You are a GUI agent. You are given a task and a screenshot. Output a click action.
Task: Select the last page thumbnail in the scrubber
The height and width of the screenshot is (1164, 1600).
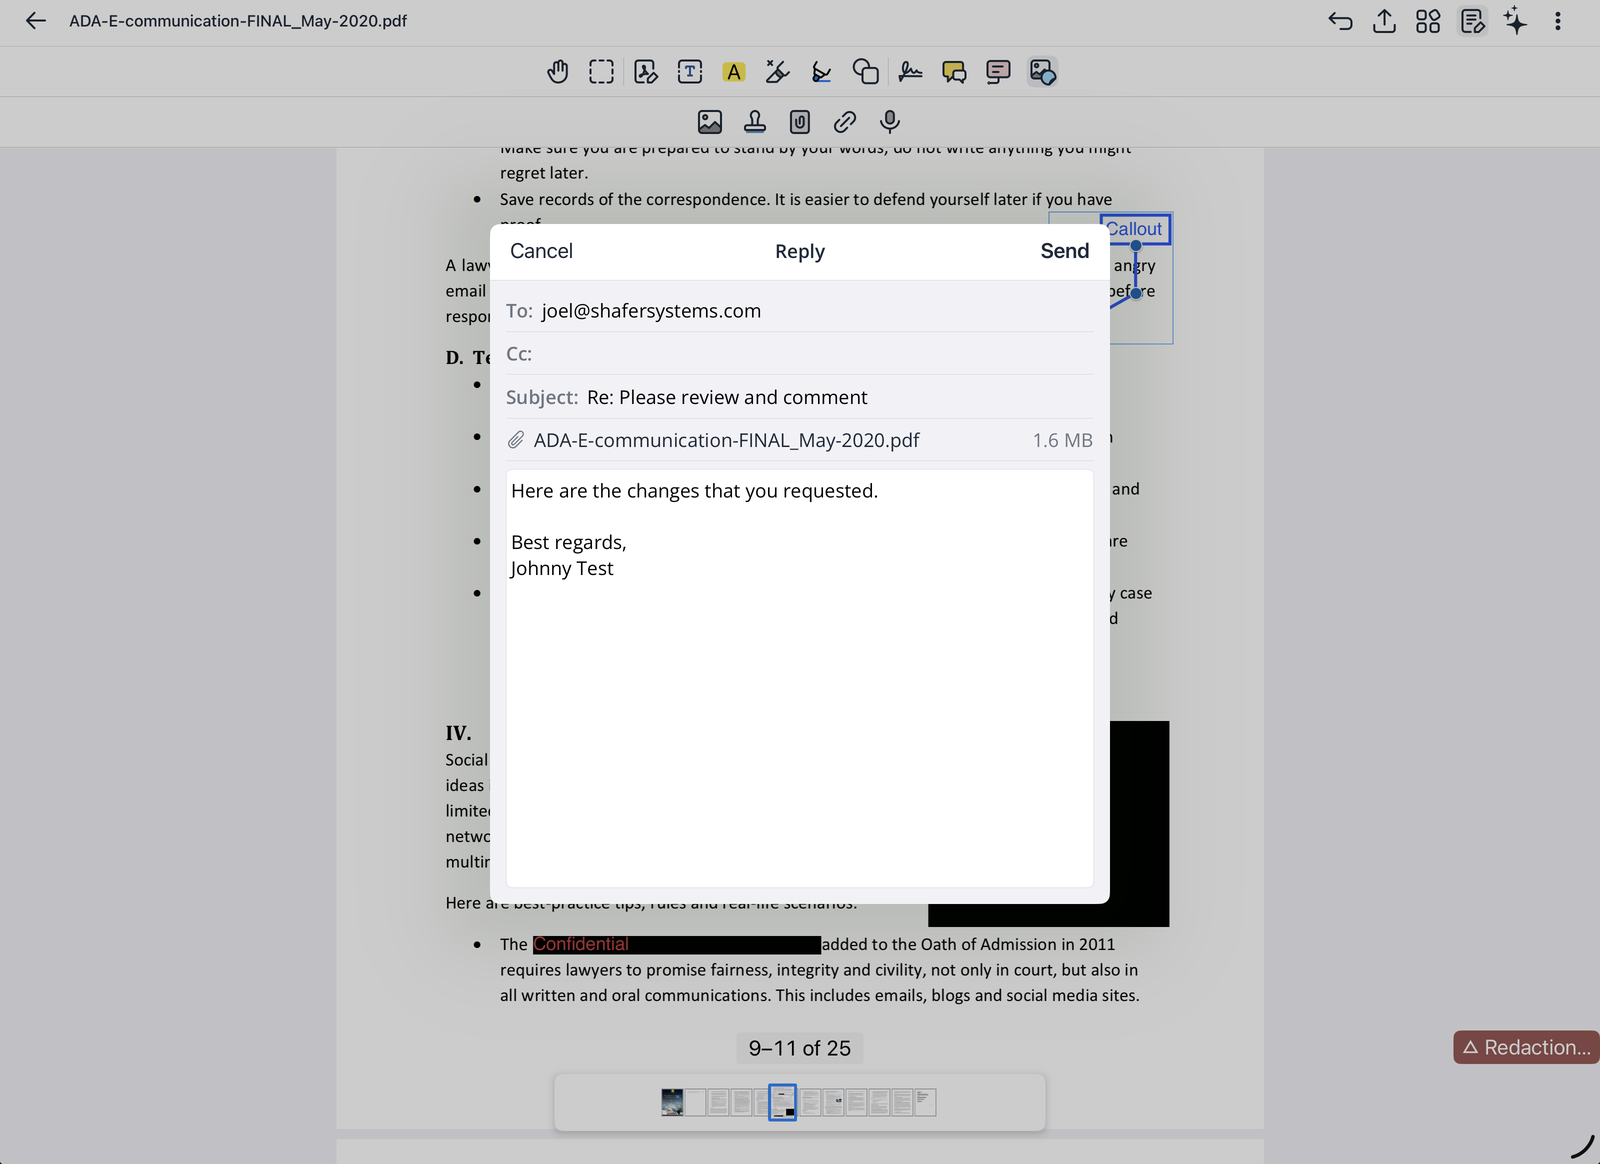pyautogui.click(x=925, y=1102)
